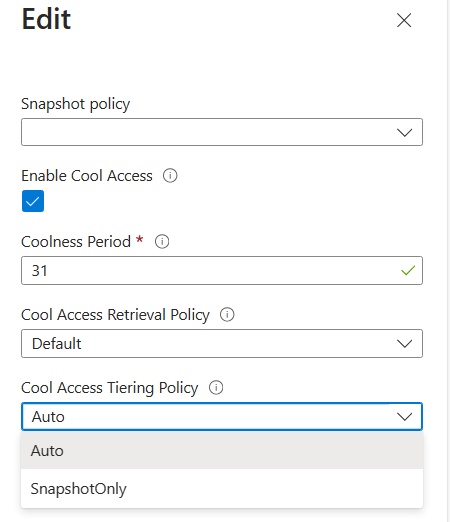Click the Enable Cool Access label
The image size is (450, 522).
[87, 175]
